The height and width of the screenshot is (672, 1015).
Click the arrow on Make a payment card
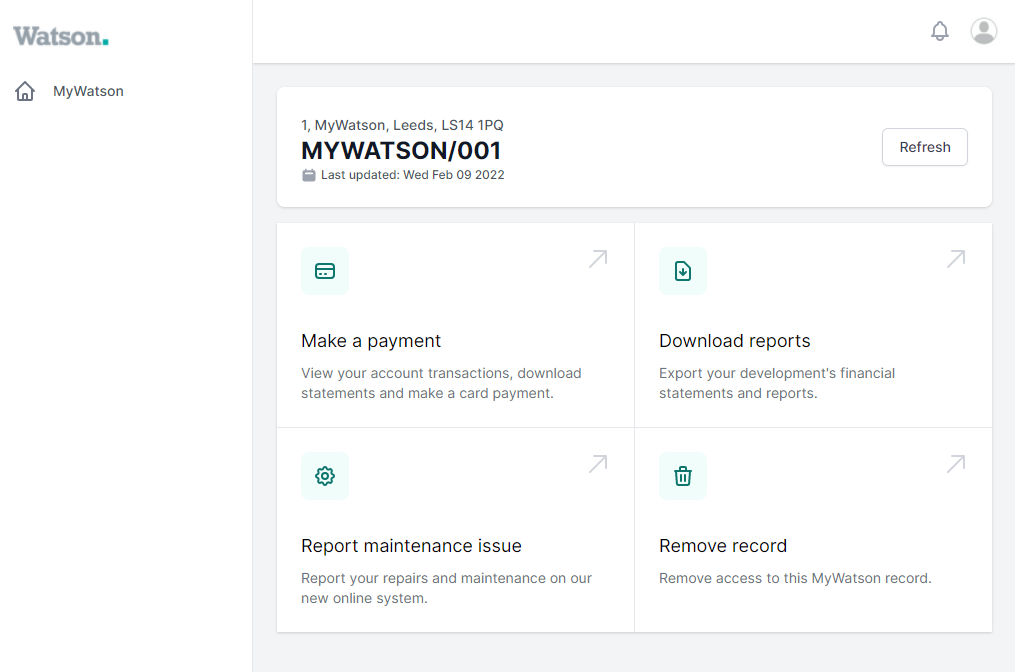click(x=597, y=259)
